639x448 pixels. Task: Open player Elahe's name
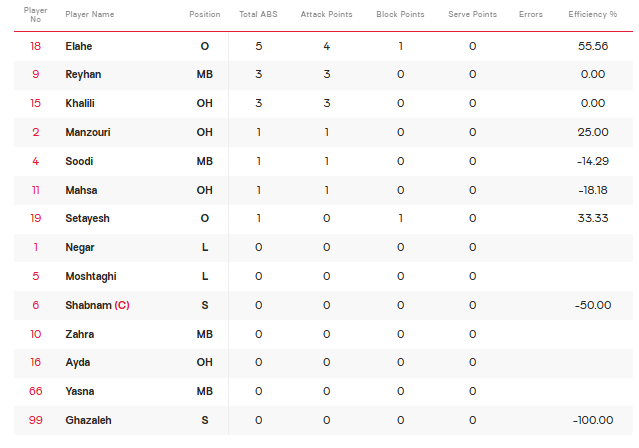[x=79, y=46]
